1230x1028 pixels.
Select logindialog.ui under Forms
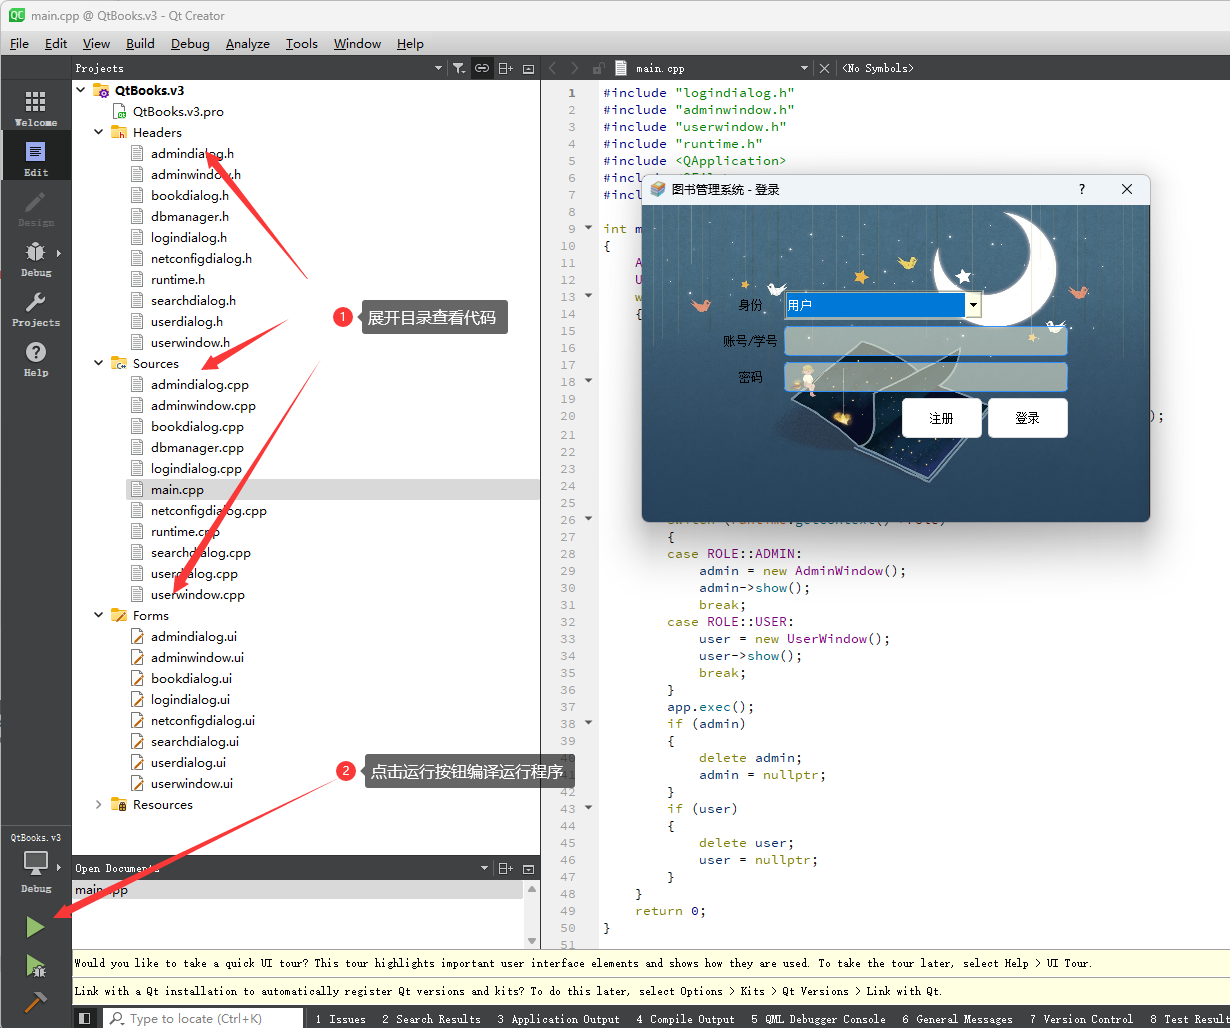coord(190,699)
